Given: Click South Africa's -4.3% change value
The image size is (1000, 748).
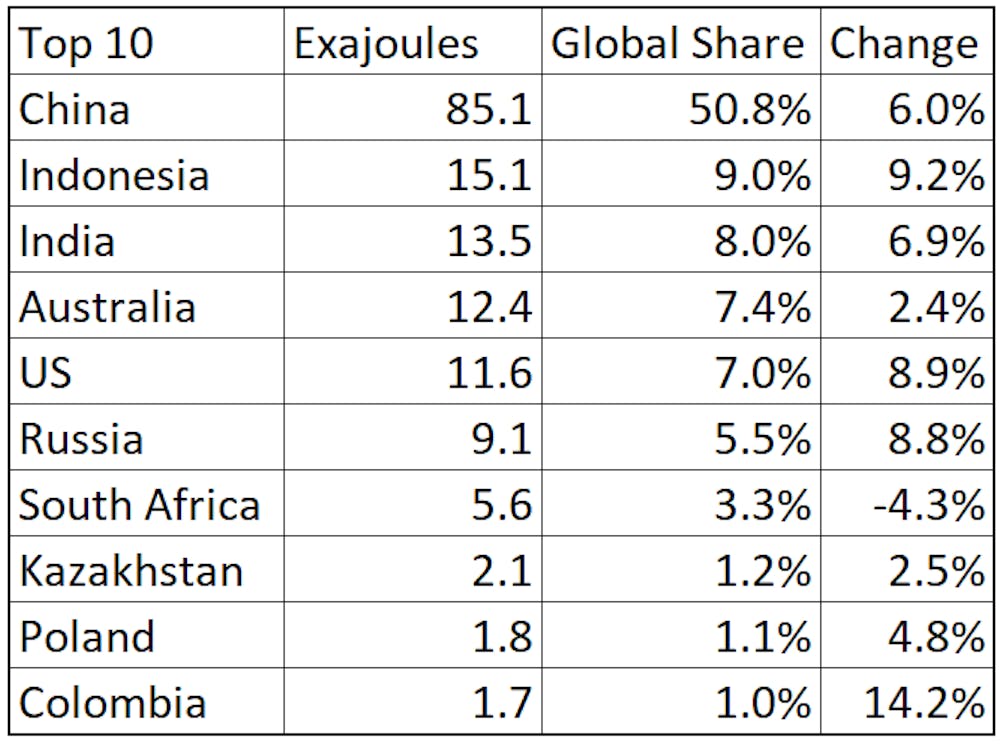Looking at the screenshot, I should pyautogui.click(x=906, y=503).
